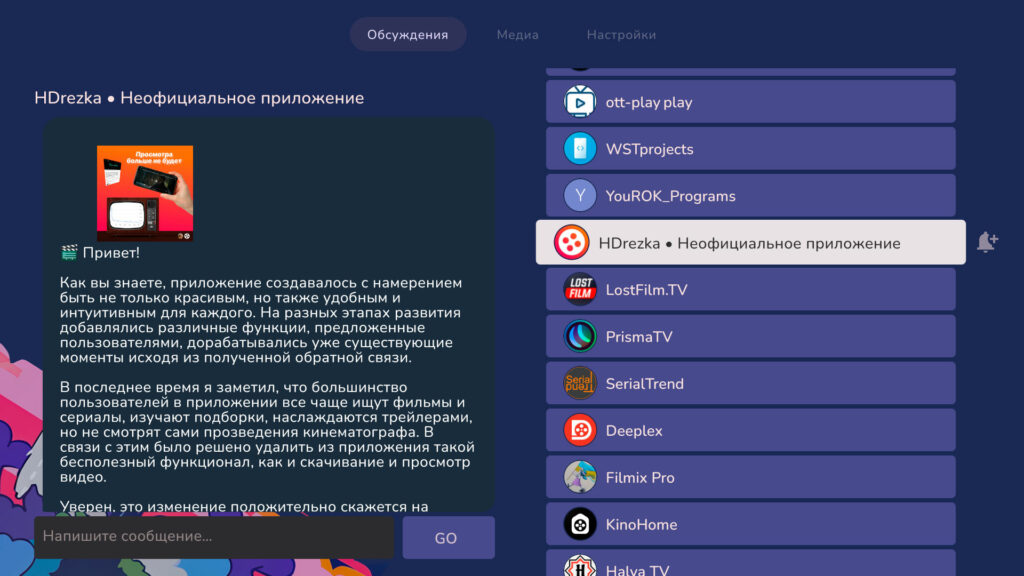Click the LostFilm.TV logo icon
The image size is (1024, 576).
580,289
